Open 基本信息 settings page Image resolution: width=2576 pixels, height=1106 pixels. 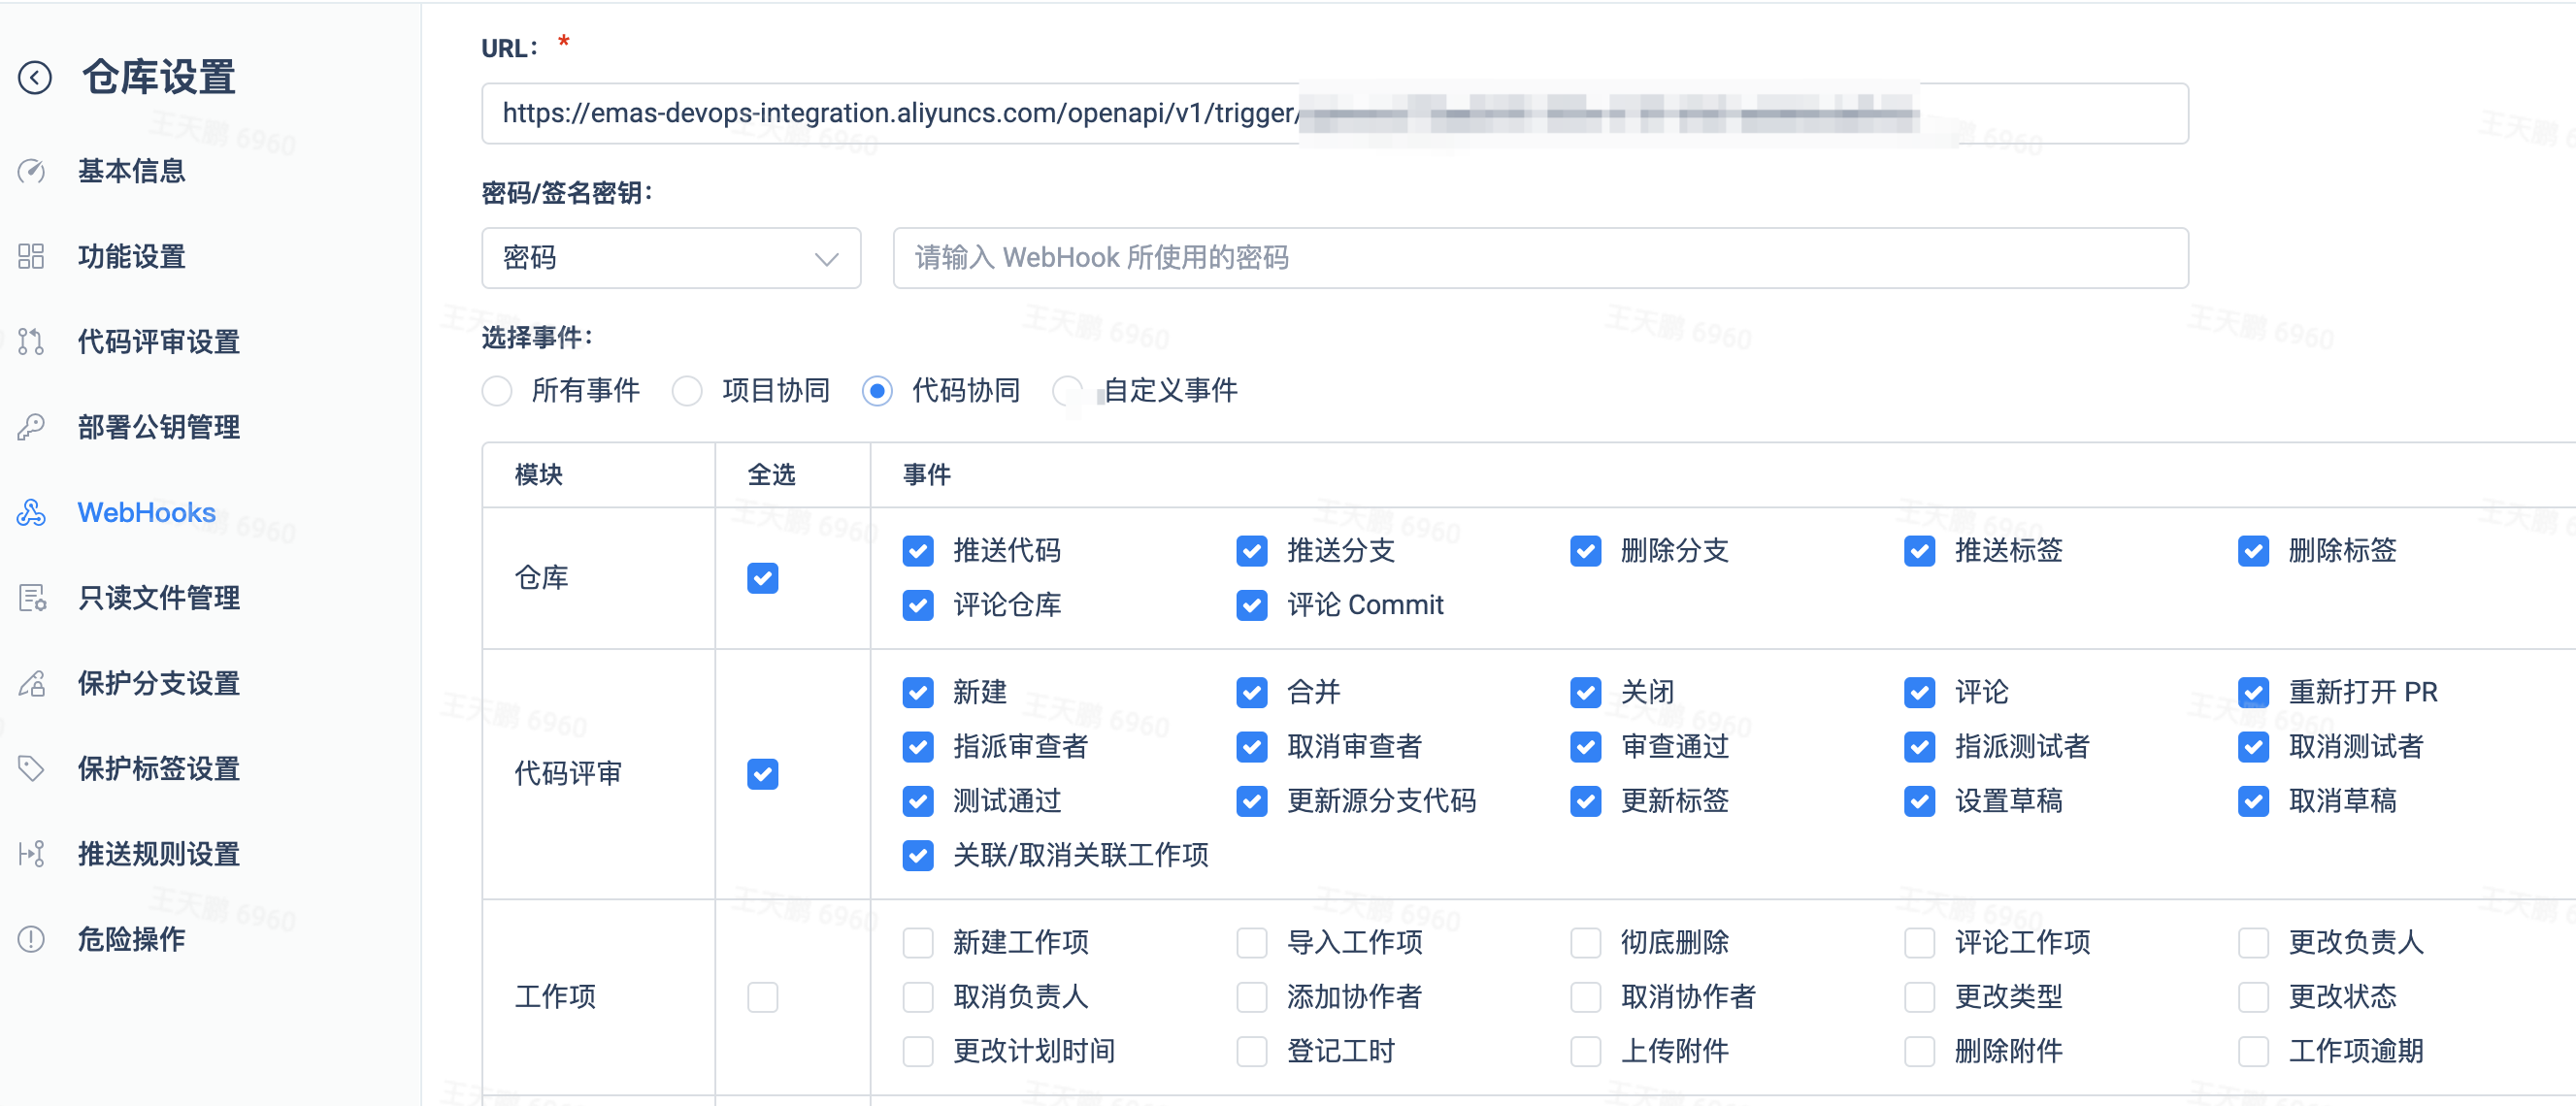click(x=132, y=171)
